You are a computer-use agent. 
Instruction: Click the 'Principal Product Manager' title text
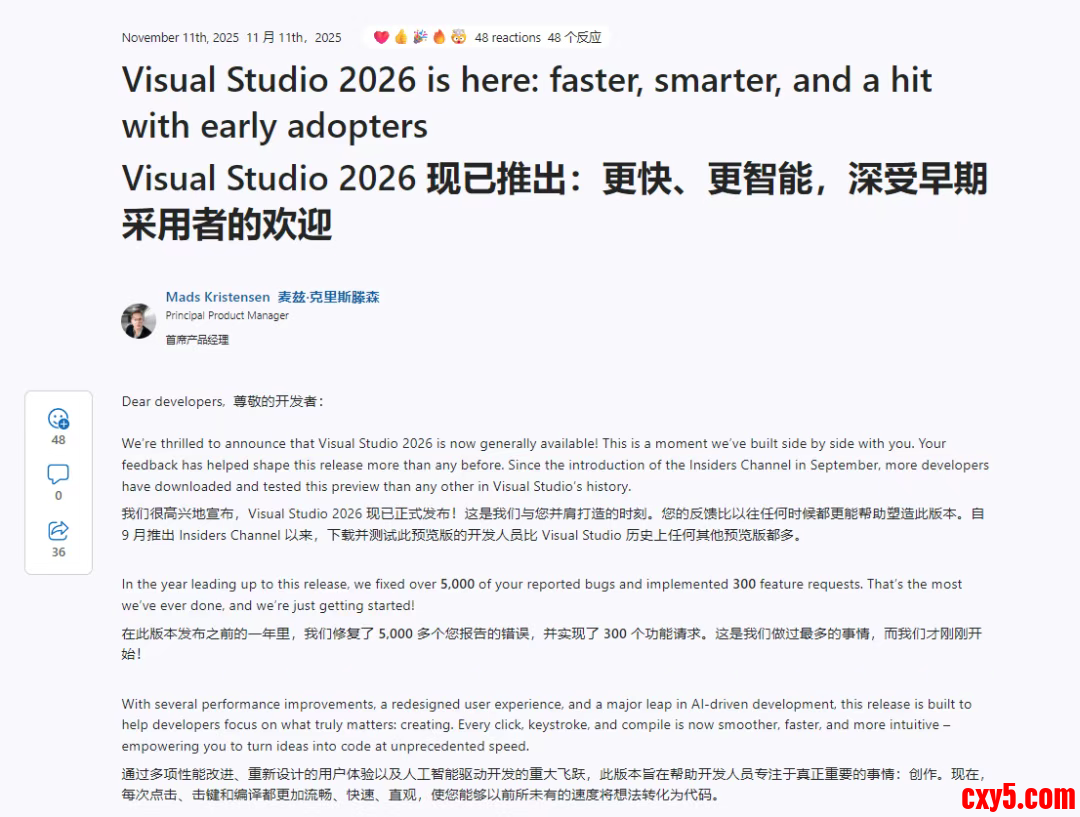click(x=227, y=316)
